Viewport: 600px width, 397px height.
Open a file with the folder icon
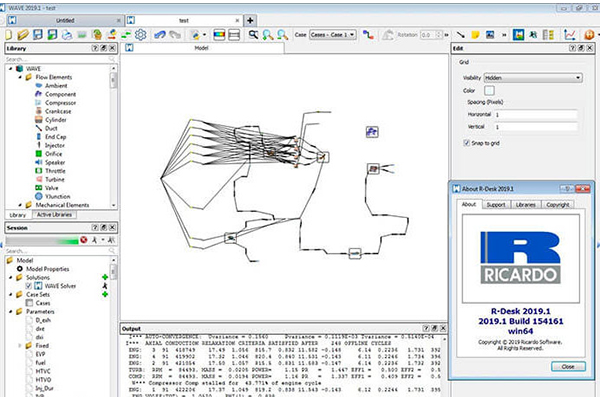pos(23,35)
